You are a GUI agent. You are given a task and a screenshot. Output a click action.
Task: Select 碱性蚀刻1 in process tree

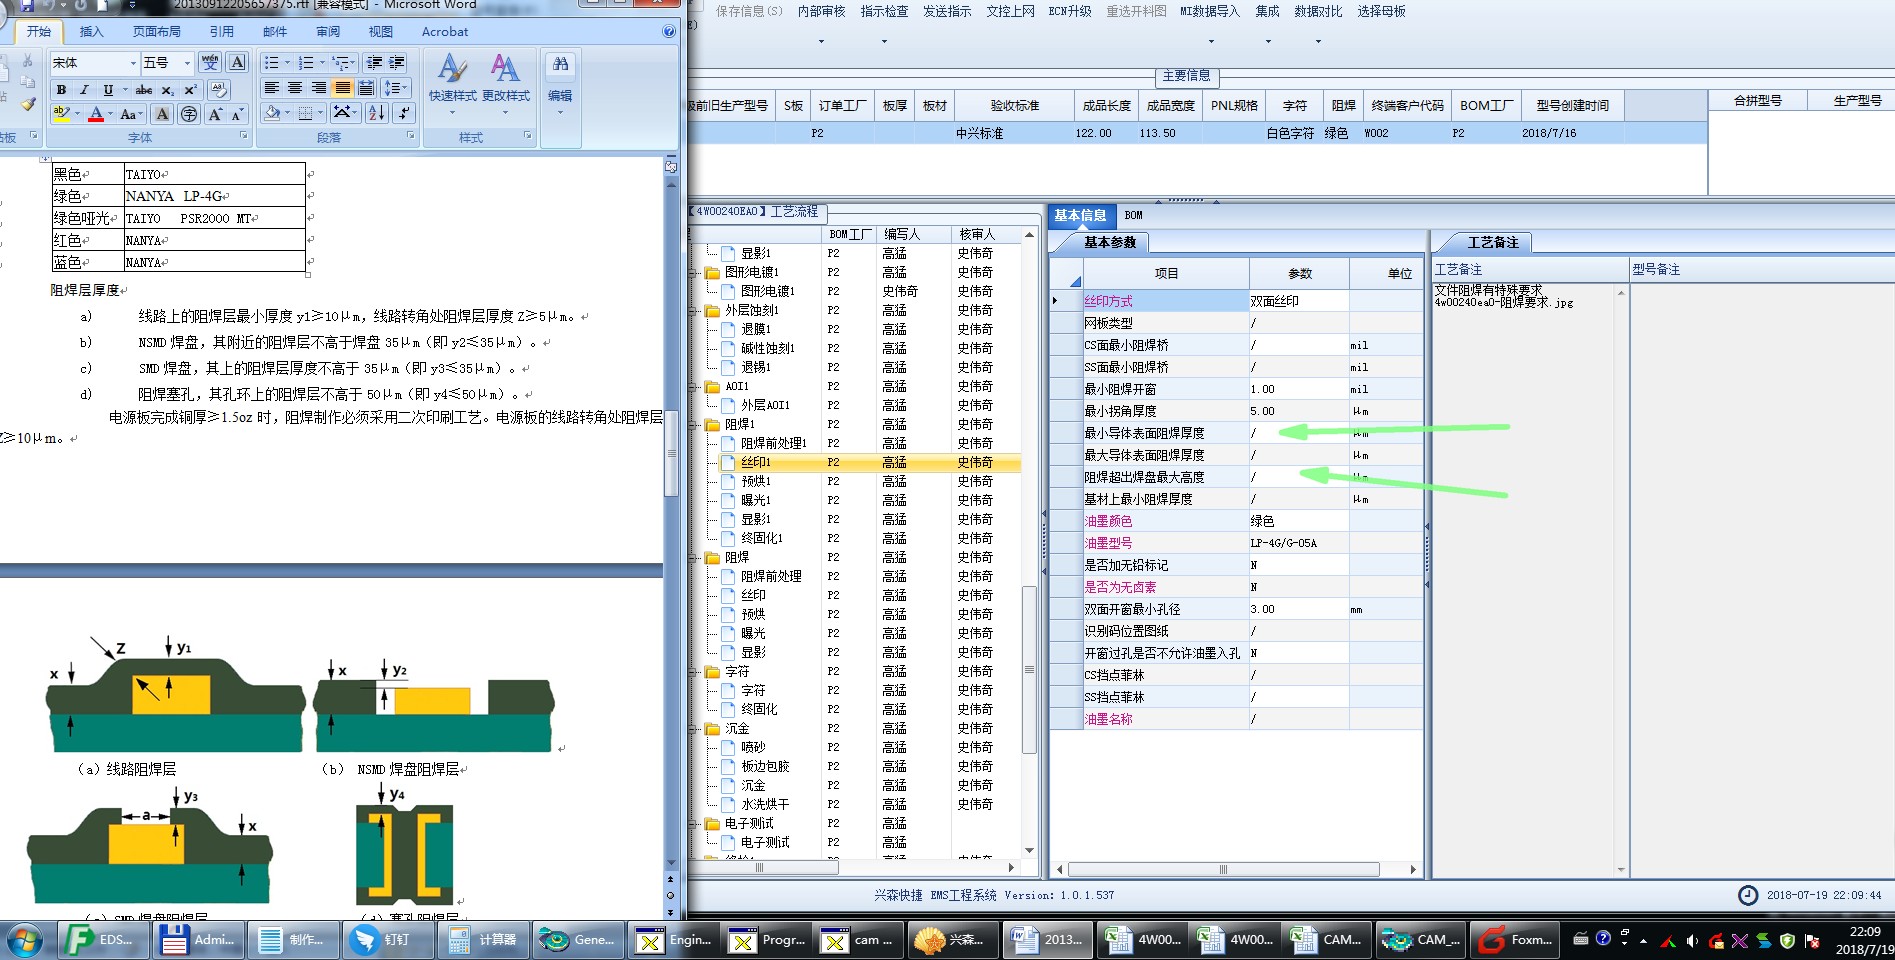coord(767,348)
